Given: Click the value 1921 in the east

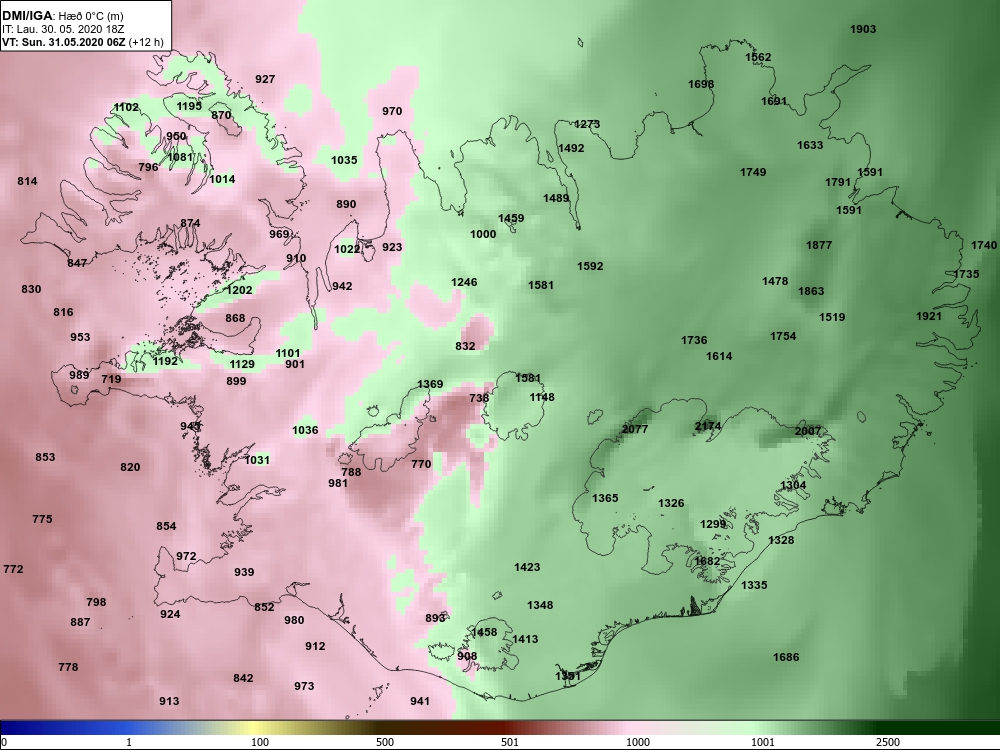Looking at the screenshot, I should [x=929, y=316].
